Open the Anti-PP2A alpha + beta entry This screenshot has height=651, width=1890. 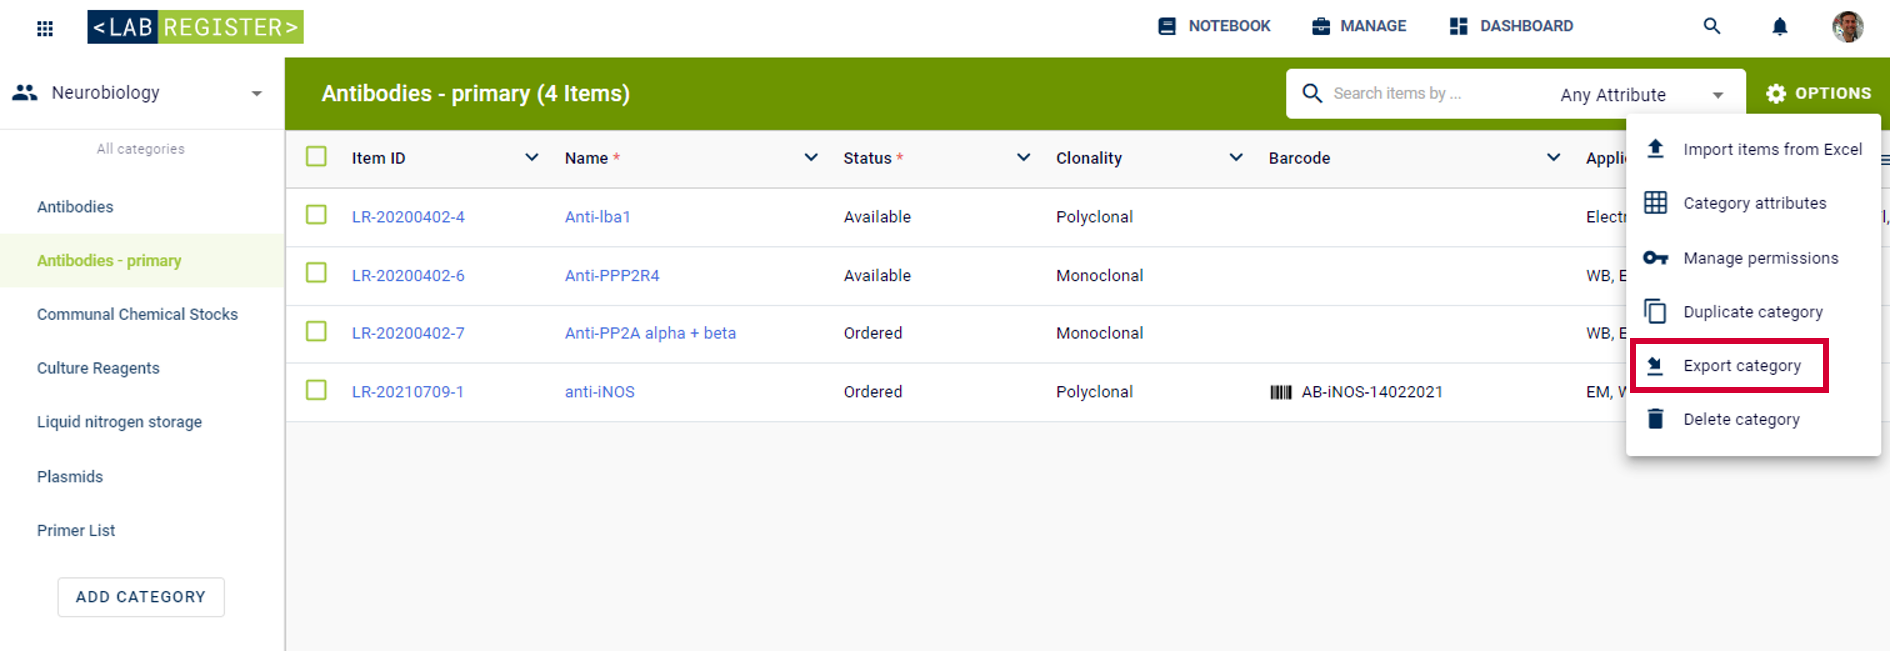coord(650,333)
